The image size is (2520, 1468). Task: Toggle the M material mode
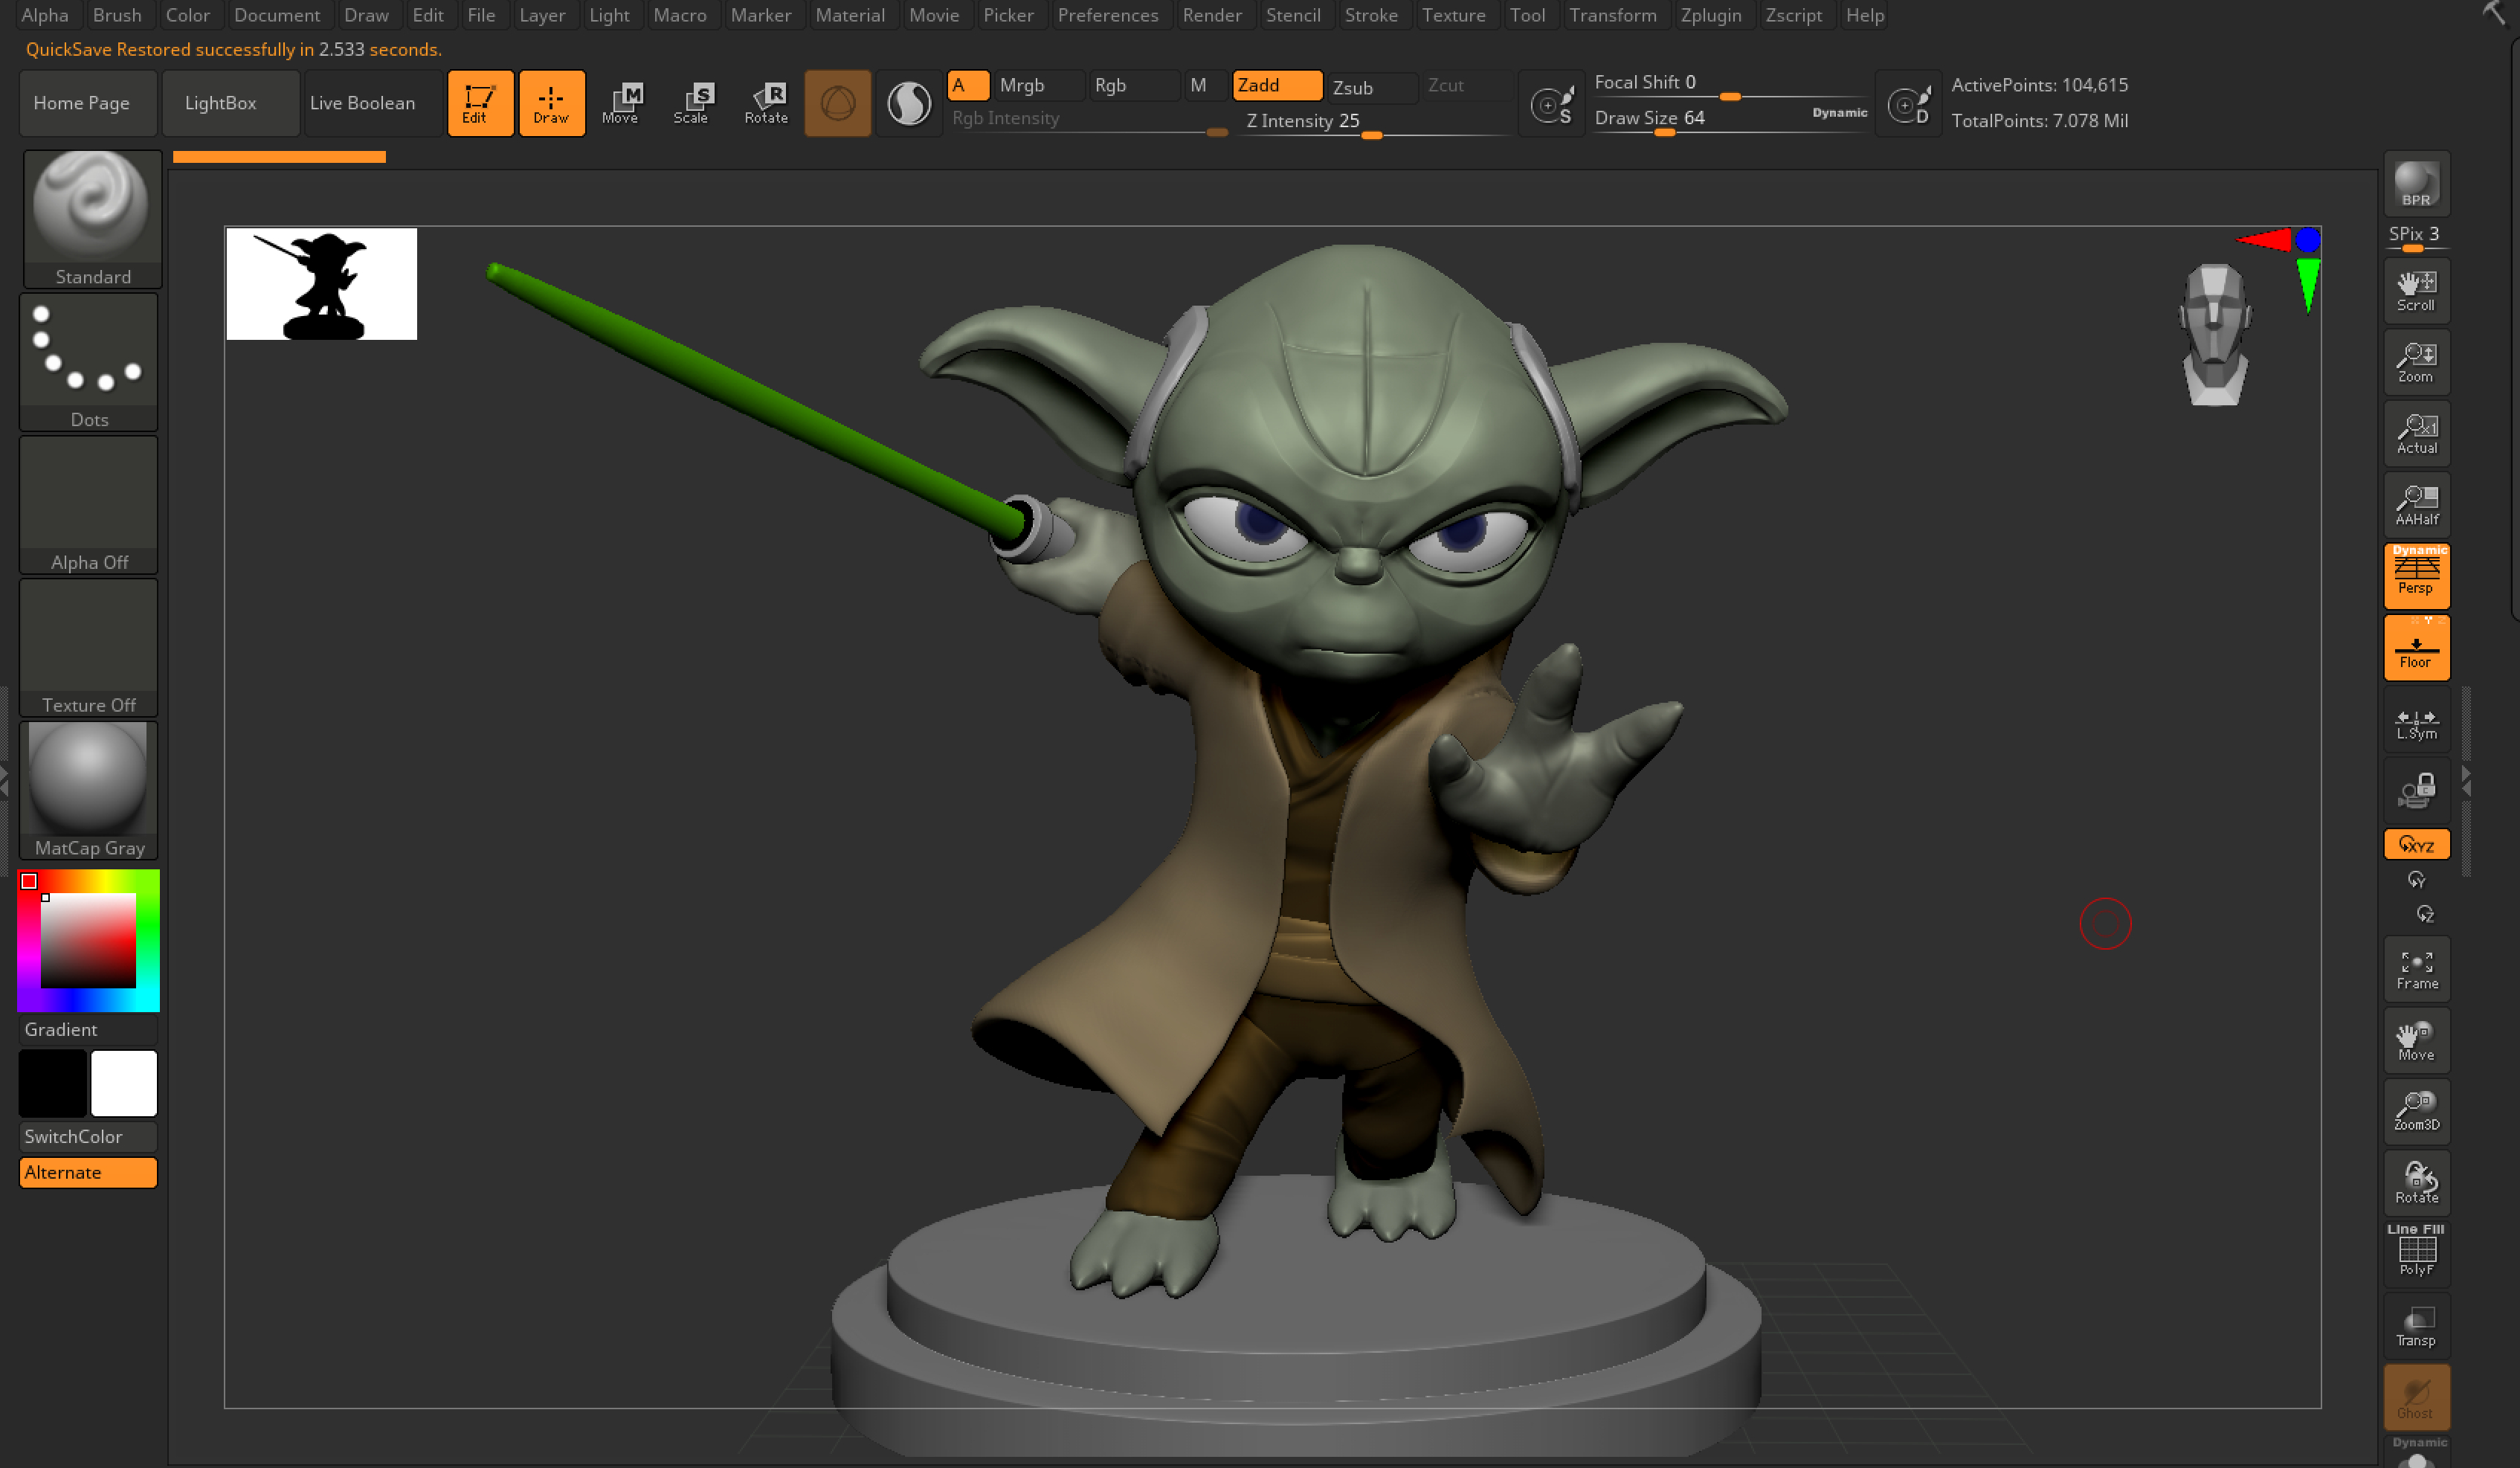tap(1205, 85)
